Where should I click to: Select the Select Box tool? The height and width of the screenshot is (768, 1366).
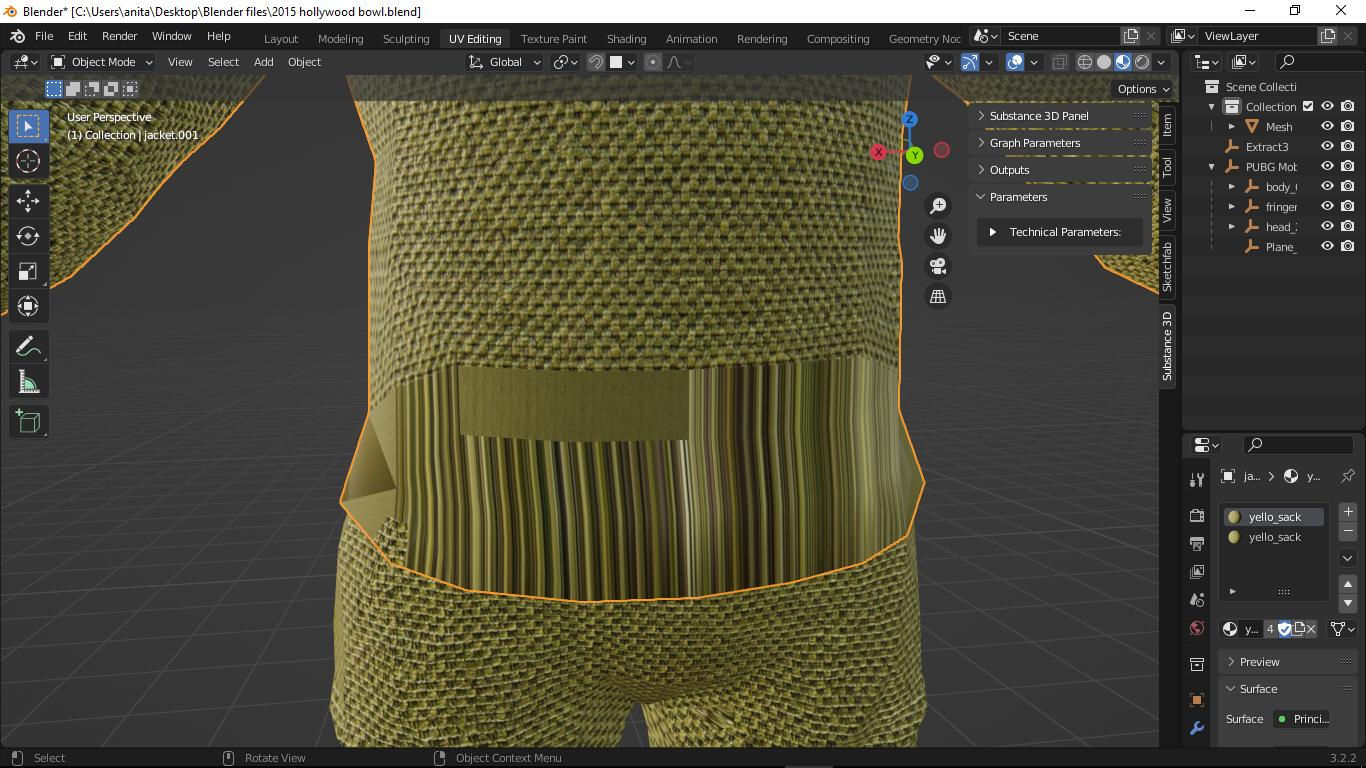click(x=28, y=126)
